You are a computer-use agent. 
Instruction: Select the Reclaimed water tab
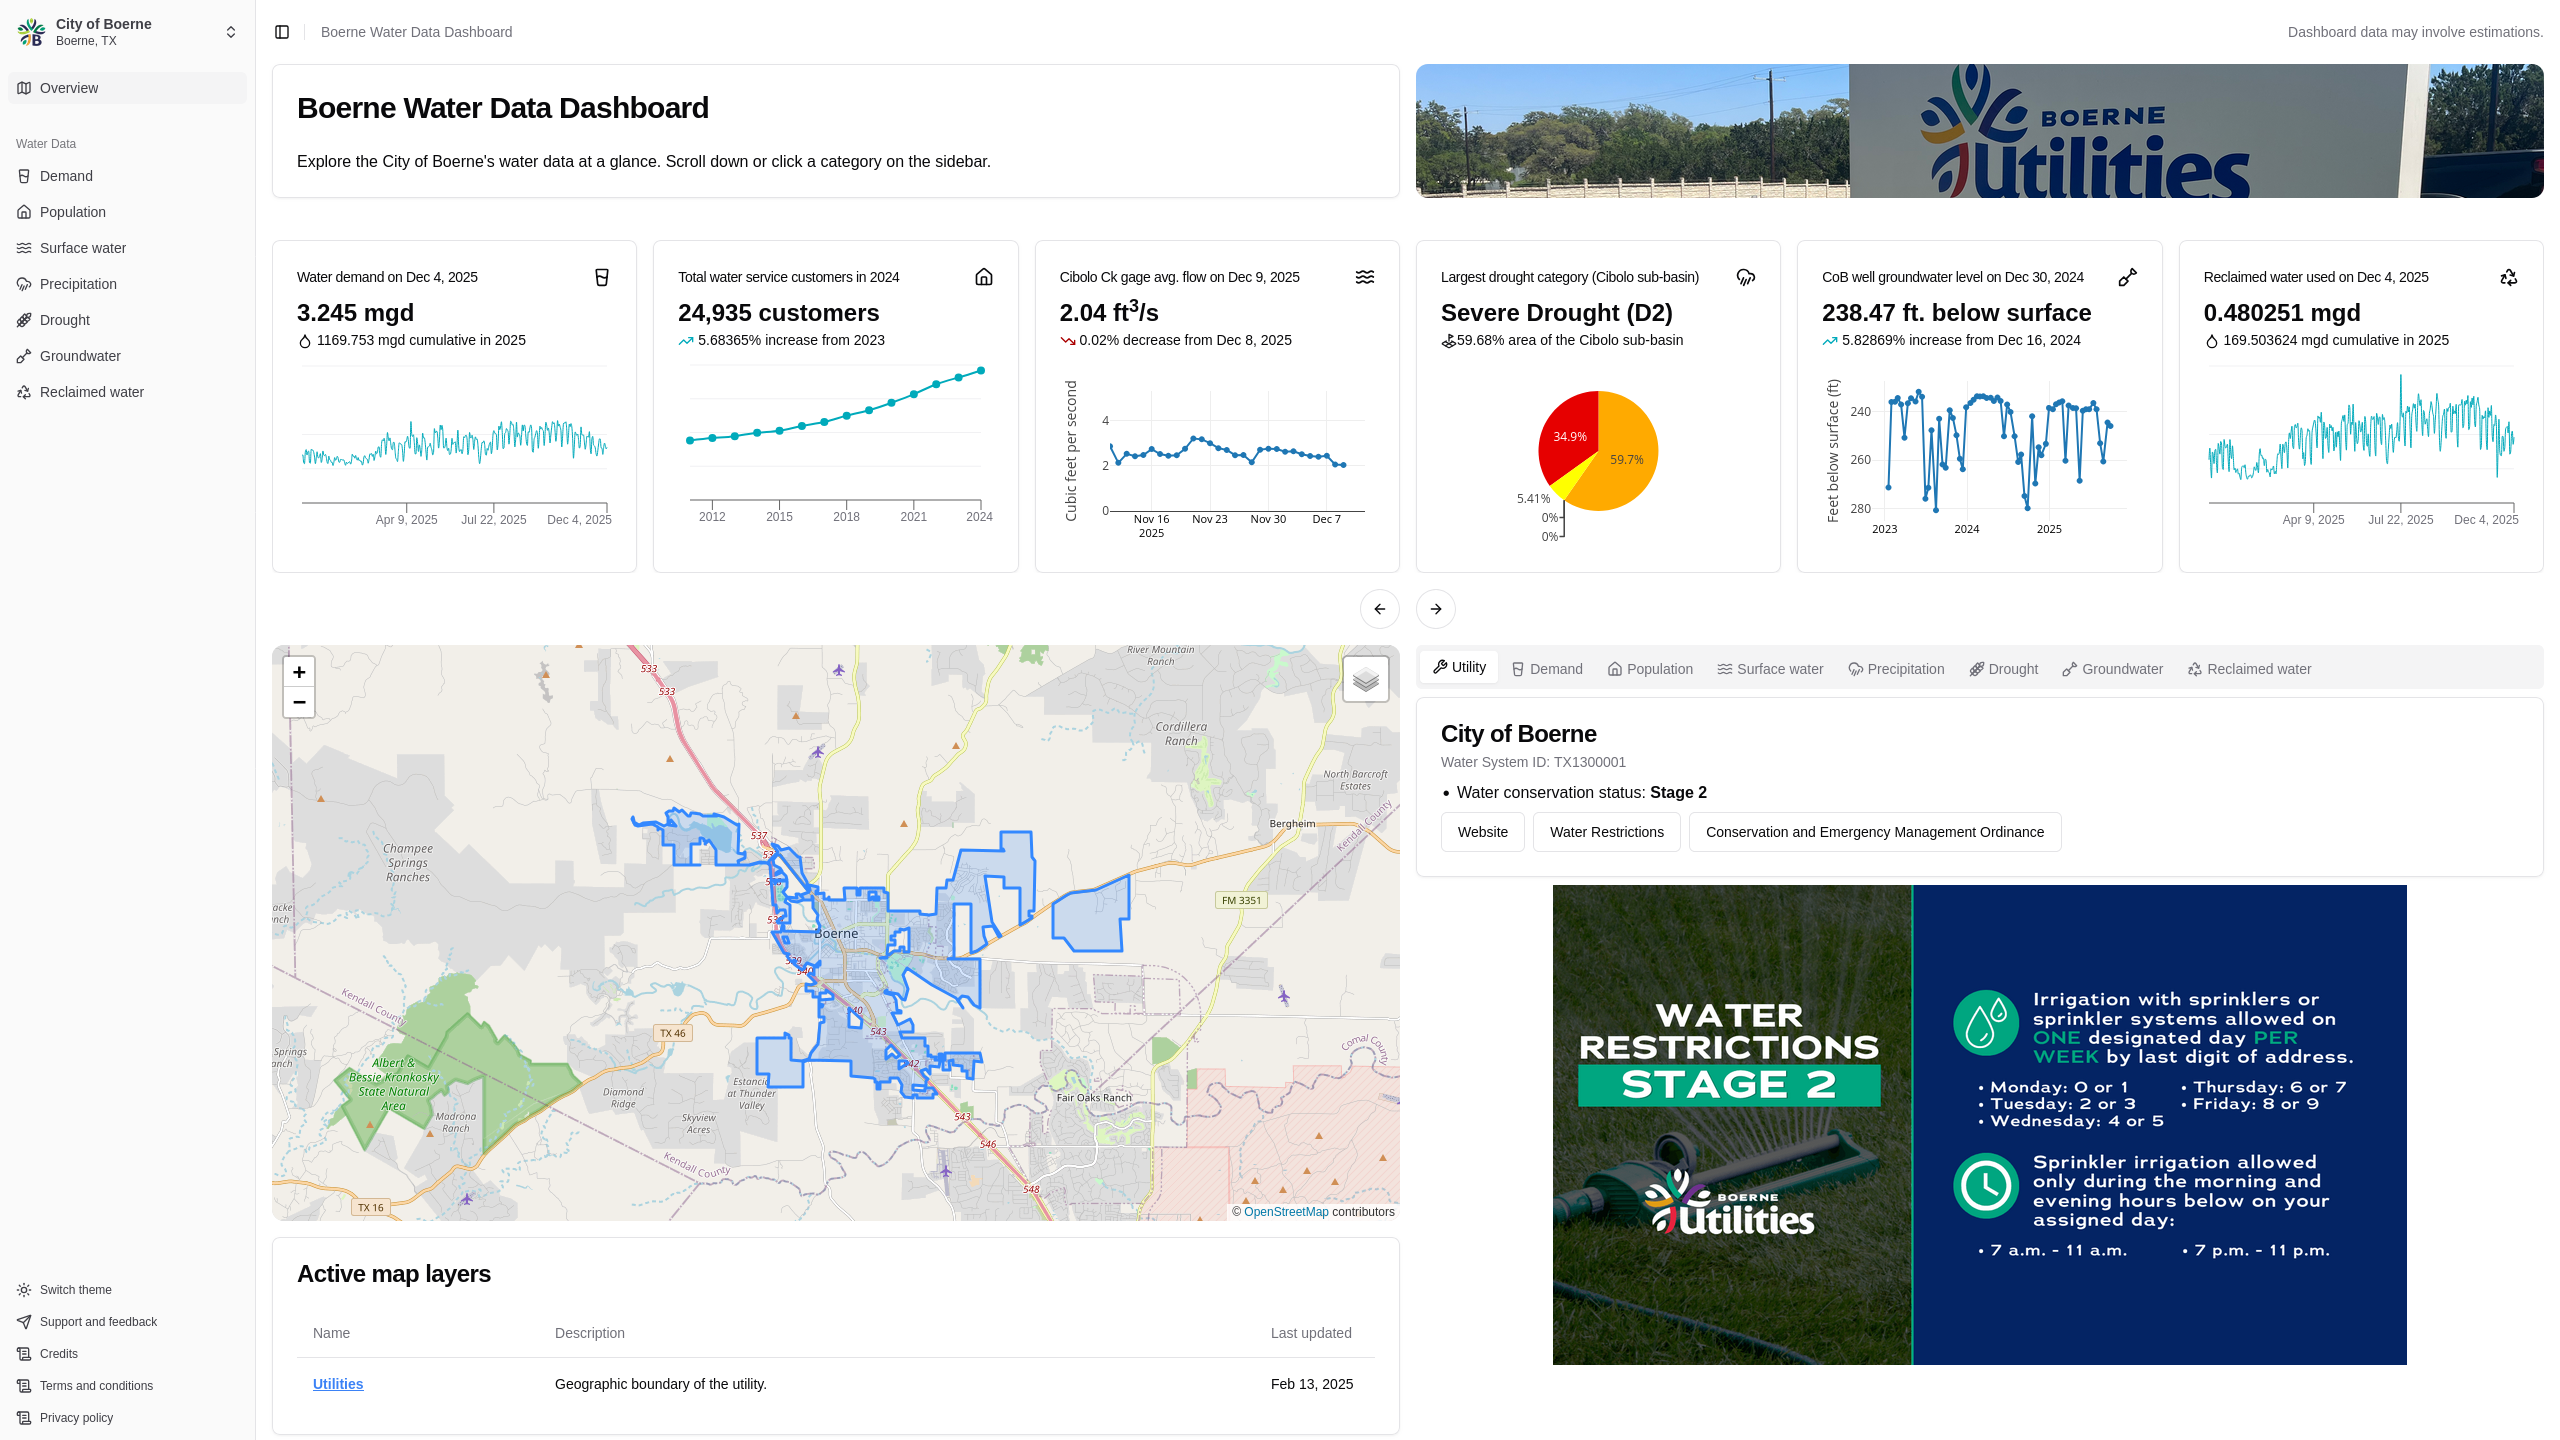coord(2249,669)
